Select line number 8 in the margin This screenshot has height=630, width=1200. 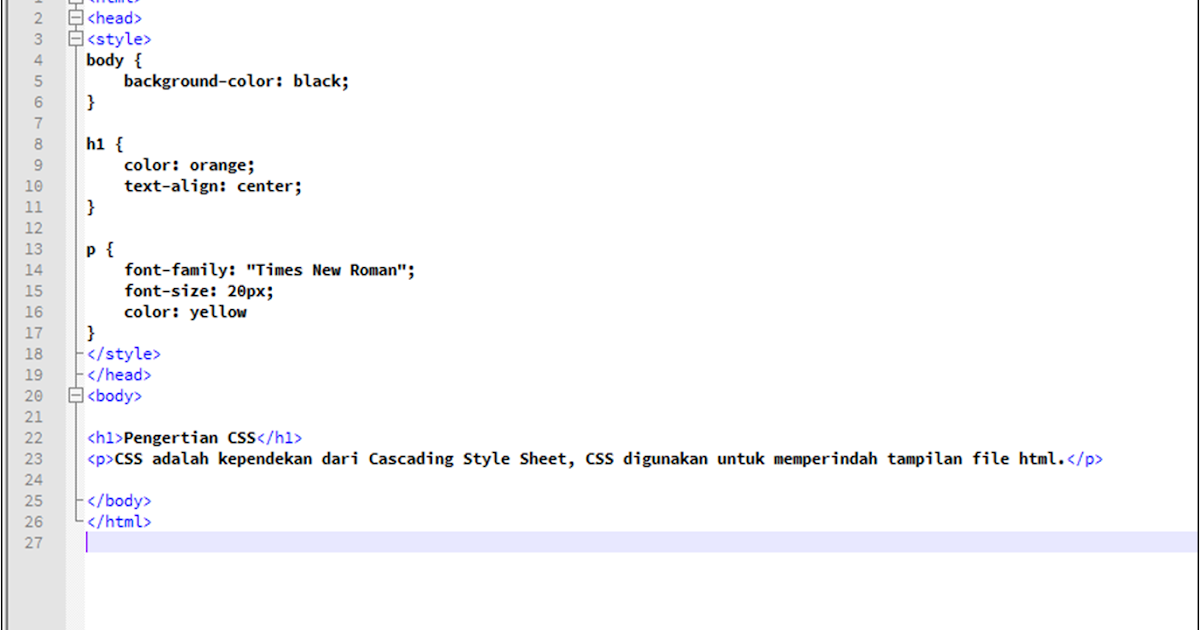pos(38,144)
